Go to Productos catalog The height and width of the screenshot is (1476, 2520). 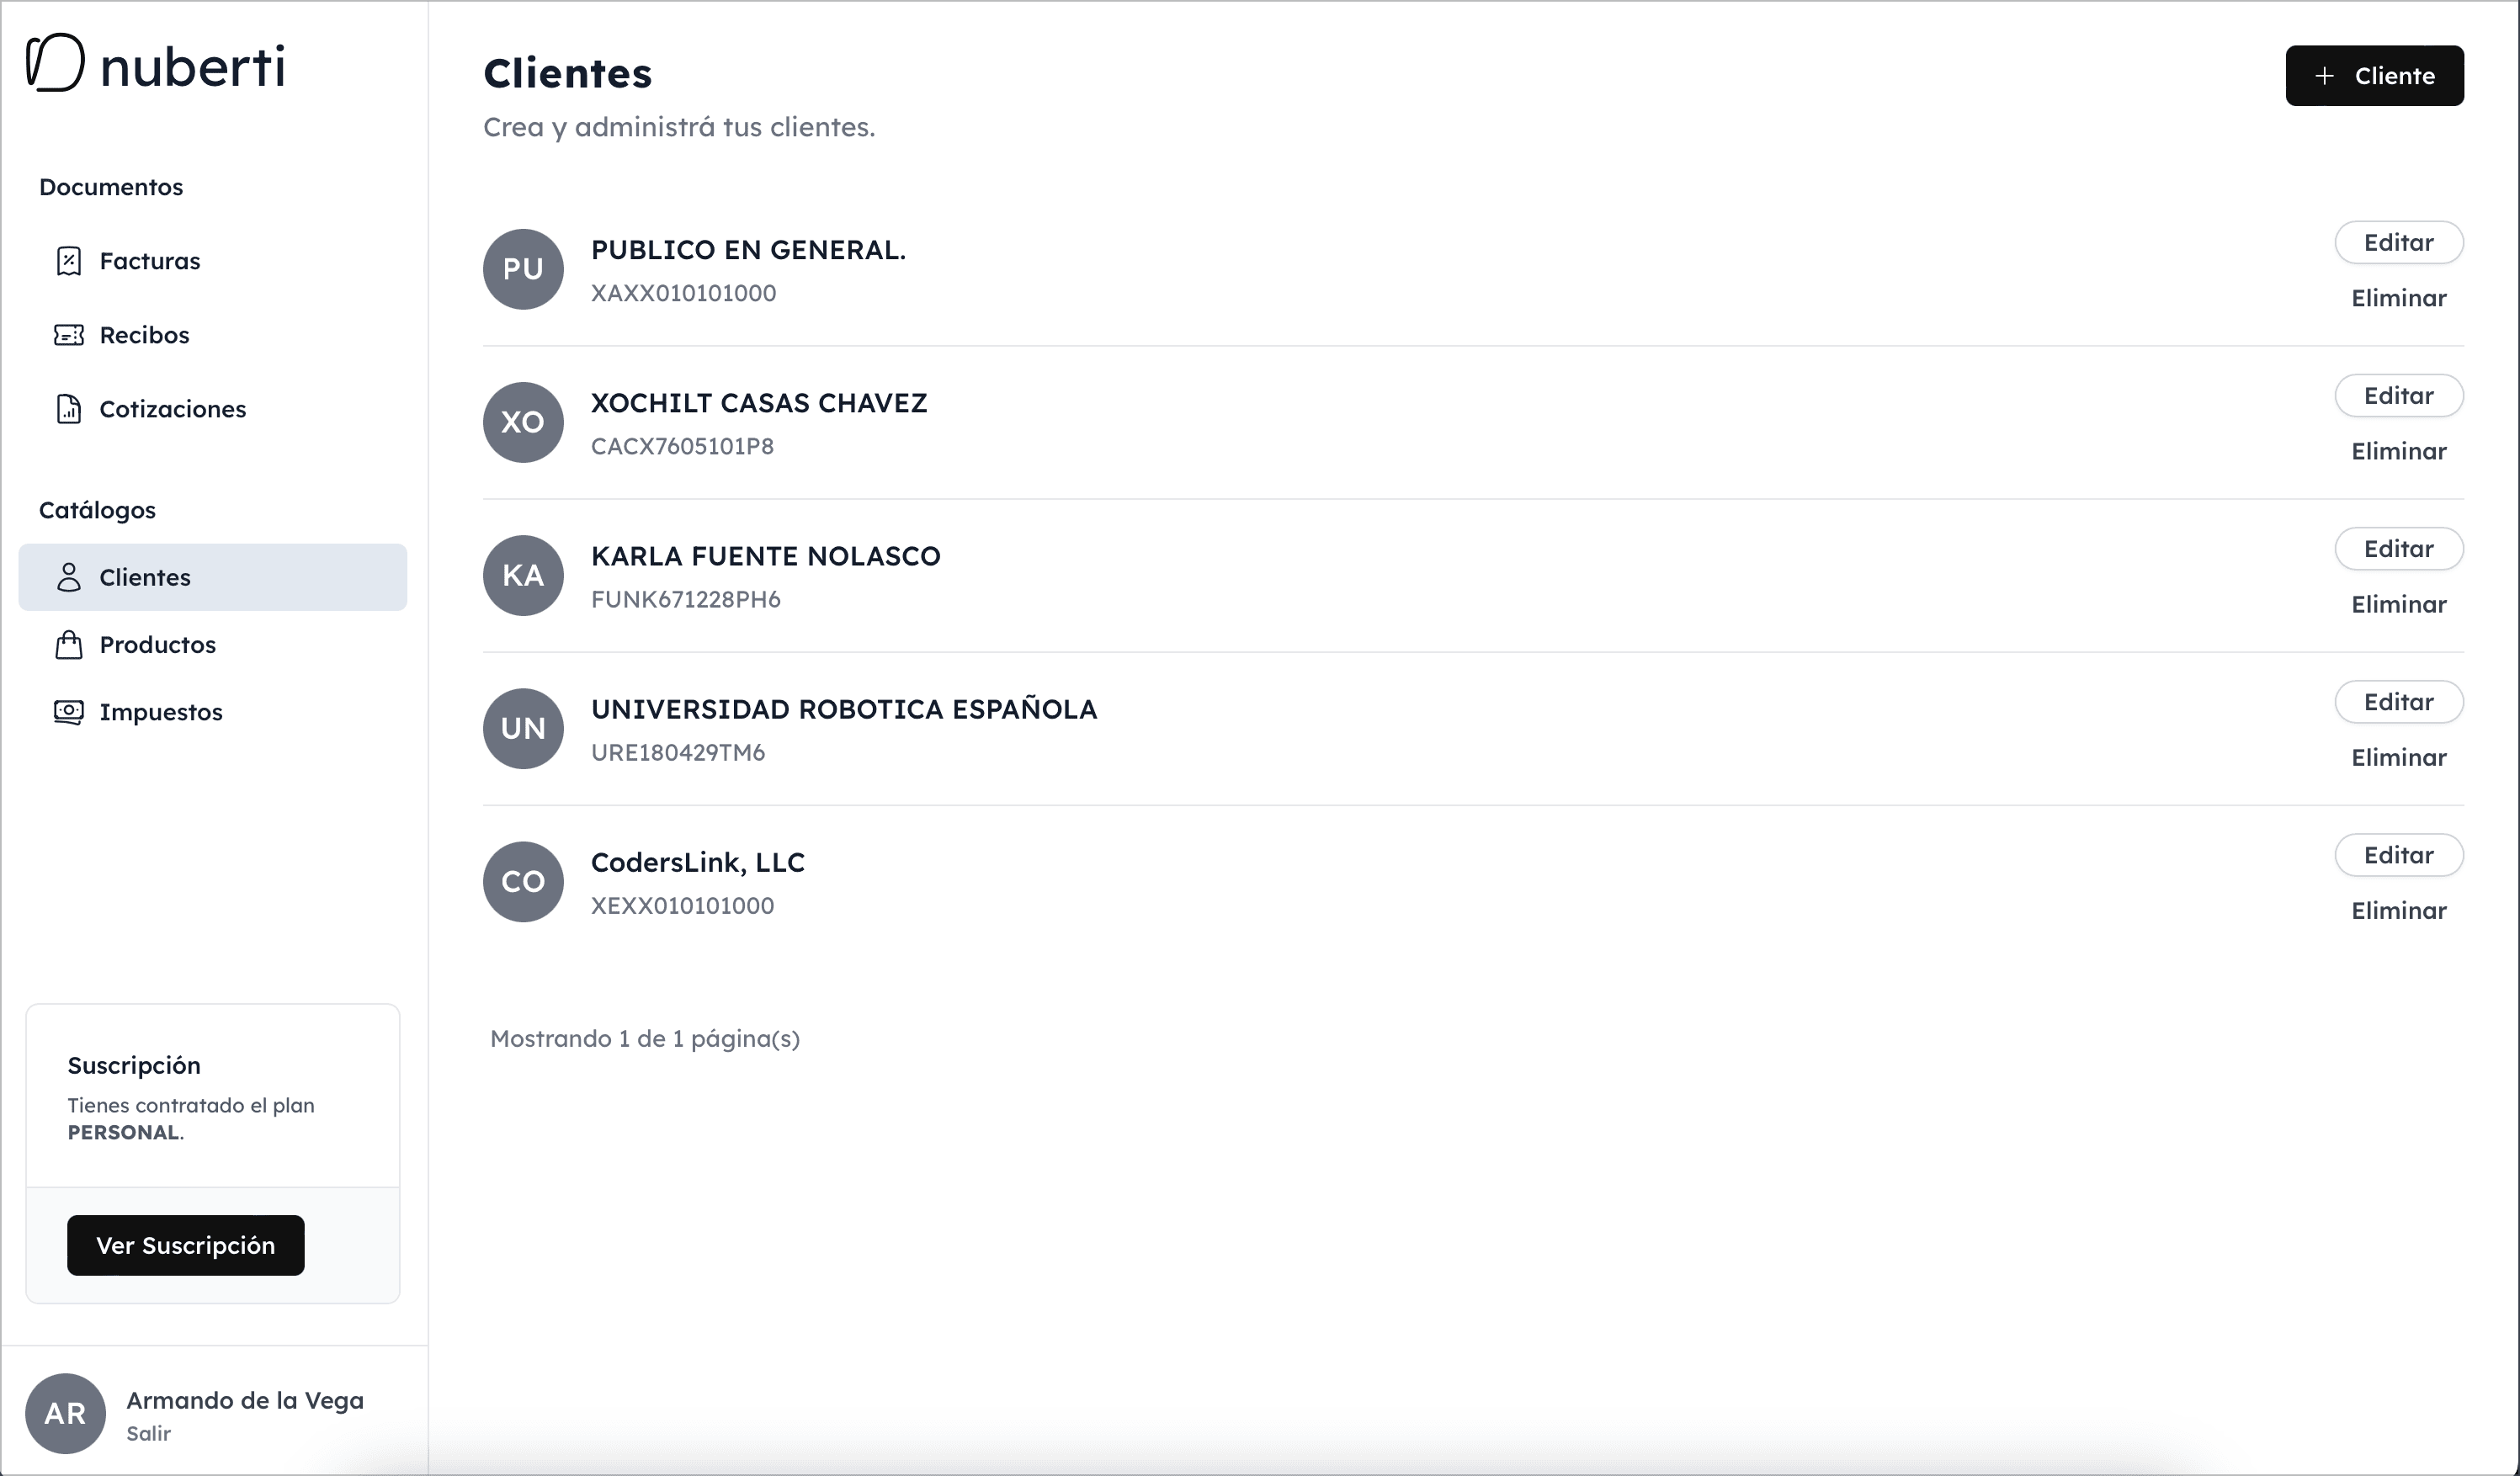coord(157,645)
